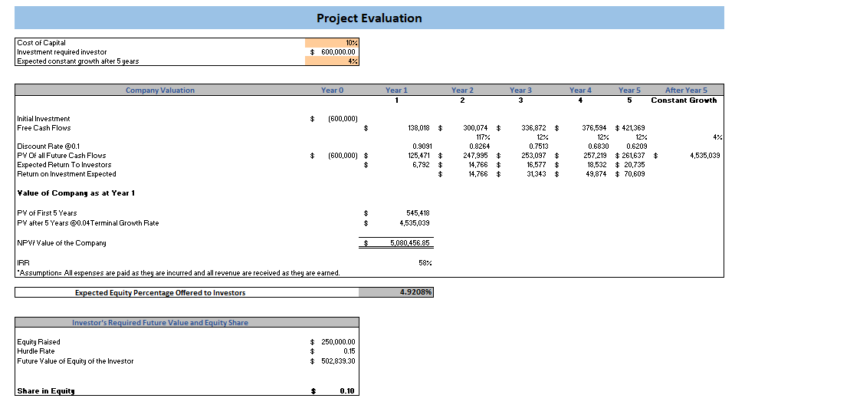The height and width of the screenshot is (405, 850).
Task: Click the 20,735 expected return value
Action: tap(636, 165)
